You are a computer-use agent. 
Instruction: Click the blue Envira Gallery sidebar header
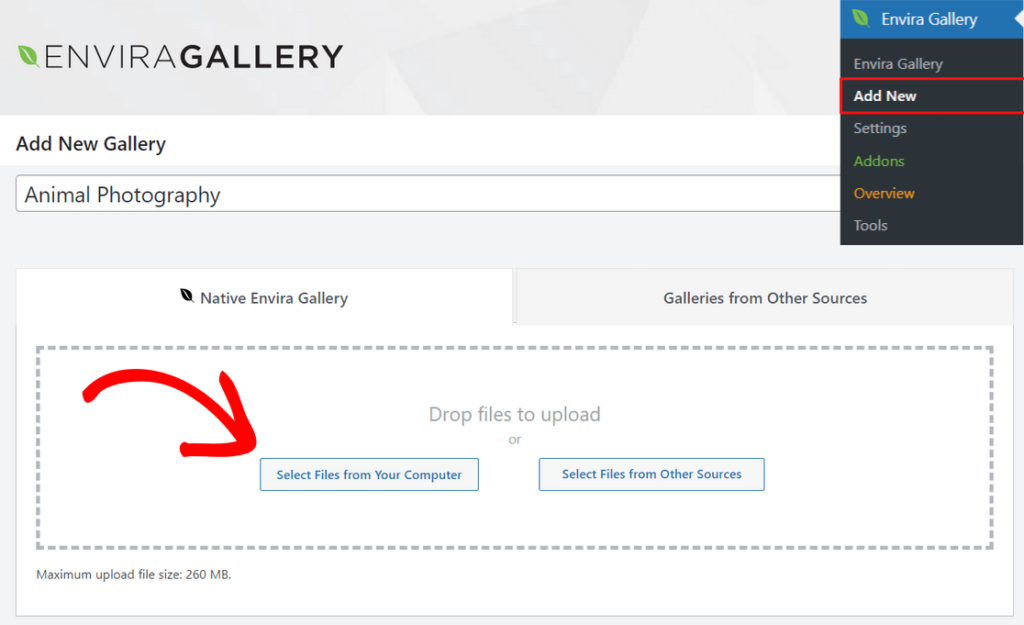[930, 18]
